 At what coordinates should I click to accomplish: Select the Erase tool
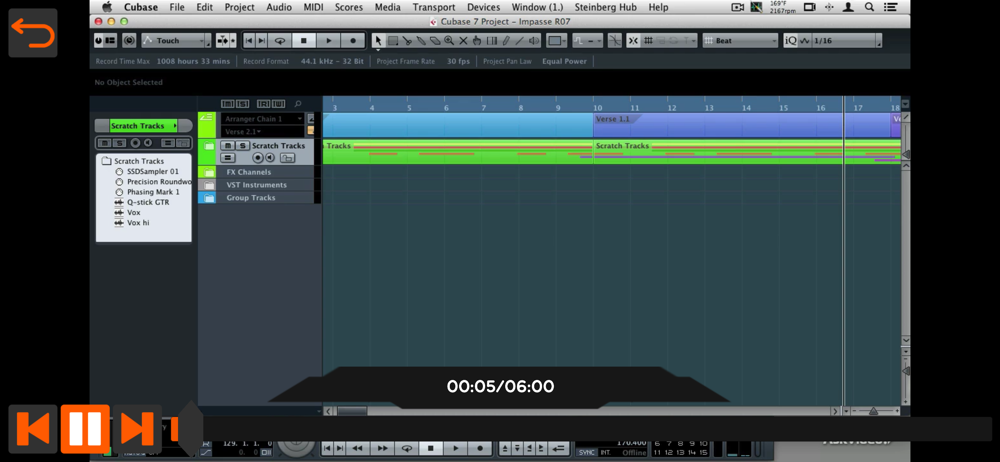pos(435,40)
